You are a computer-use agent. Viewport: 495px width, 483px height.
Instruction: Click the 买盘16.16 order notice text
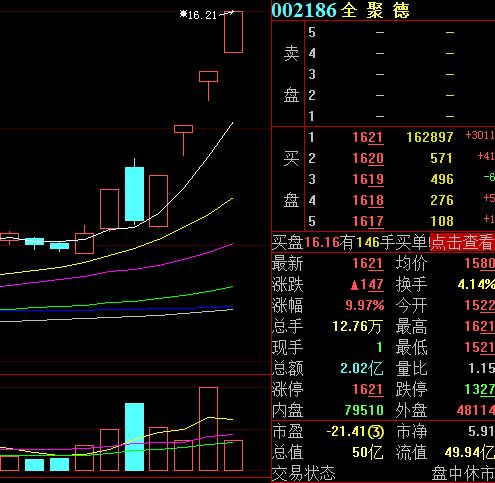click(350, 242)
